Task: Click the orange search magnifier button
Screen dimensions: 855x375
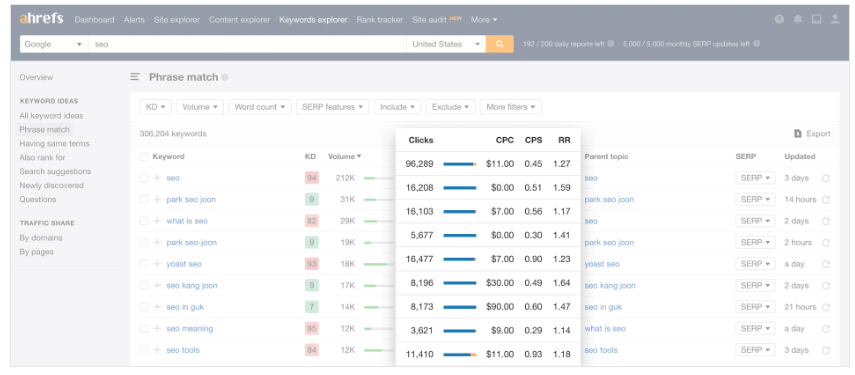Action: pos(499,44)
